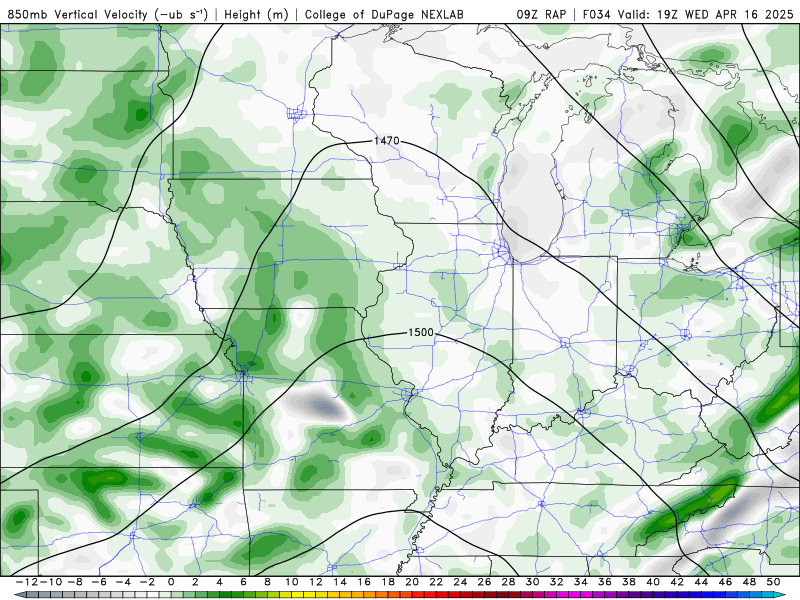Click the -8 value on the color scale
The width and height of the screenshot is (800, 600).
(74, 582)
